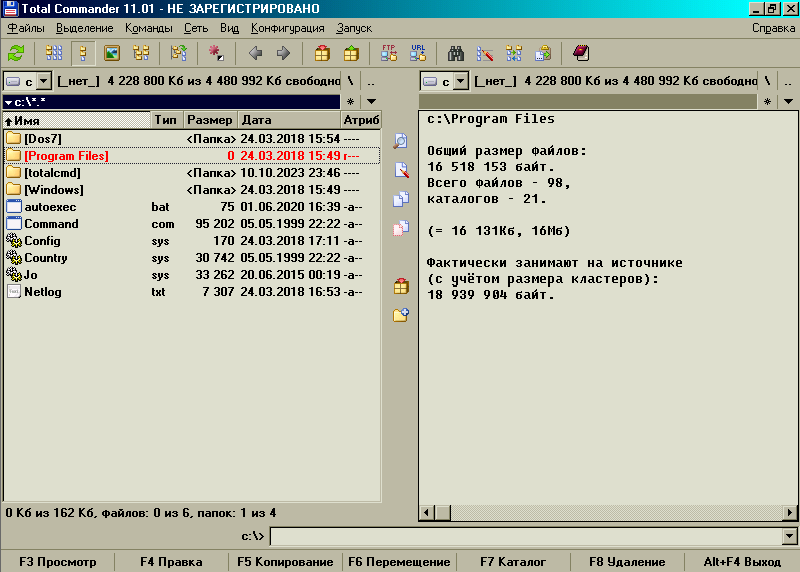Click the right panel horizontal scrollbar thumb
The image size is (800, 572).
tap(443, 512)
